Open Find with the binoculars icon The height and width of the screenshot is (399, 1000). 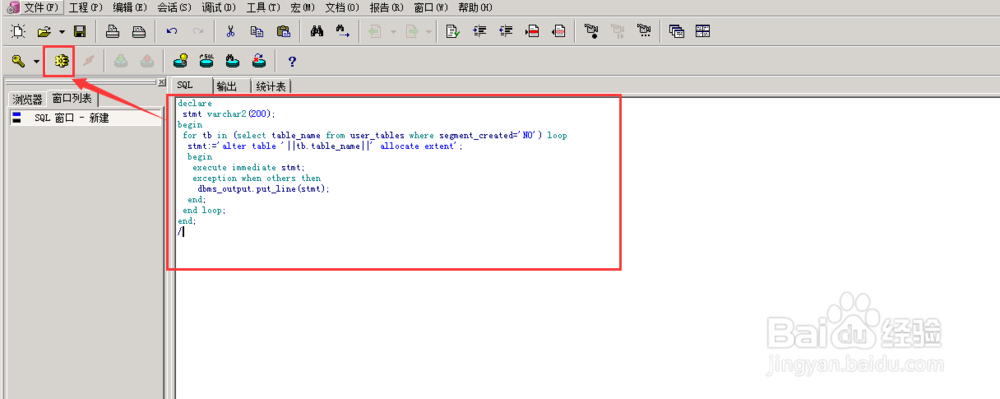(317, 31)
